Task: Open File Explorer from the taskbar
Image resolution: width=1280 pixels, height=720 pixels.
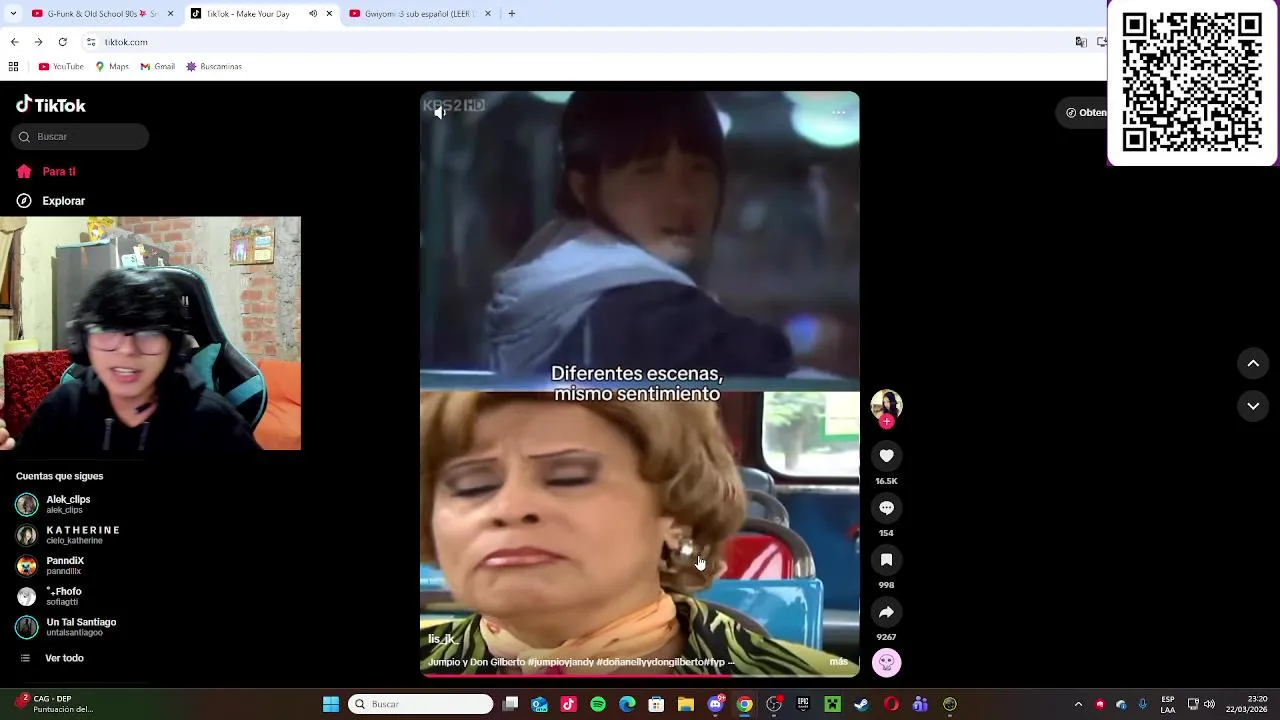Action: tap(686, 704)
